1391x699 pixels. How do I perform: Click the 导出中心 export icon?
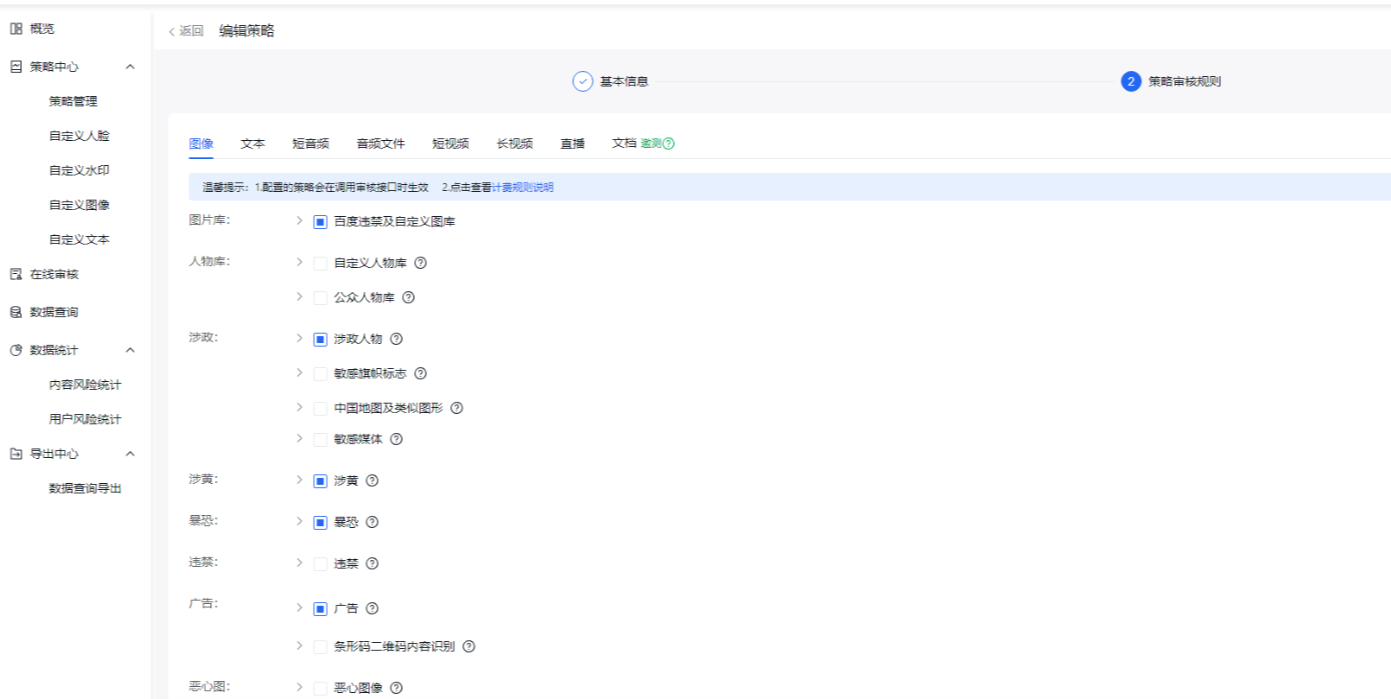point(16,454)
